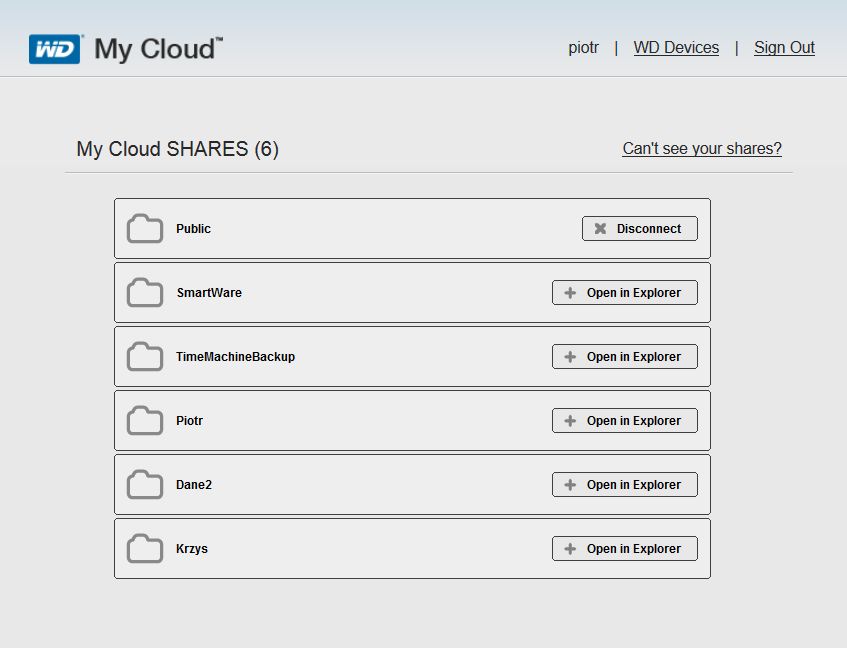Open Dane2 share in Explorer
This screenshot has height=648, width=847.
pyautogui.click(x=624, y=484)
